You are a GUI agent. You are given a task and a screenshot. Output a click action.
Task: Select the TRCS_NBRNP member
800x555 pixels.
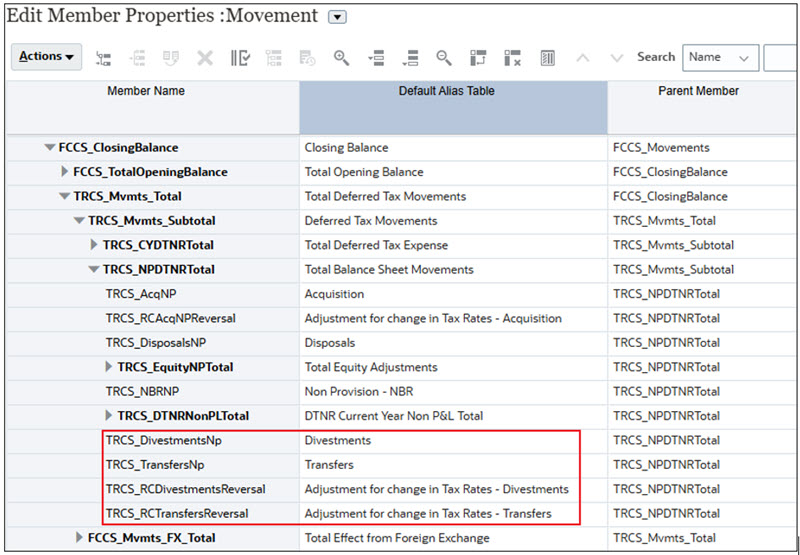142,391
